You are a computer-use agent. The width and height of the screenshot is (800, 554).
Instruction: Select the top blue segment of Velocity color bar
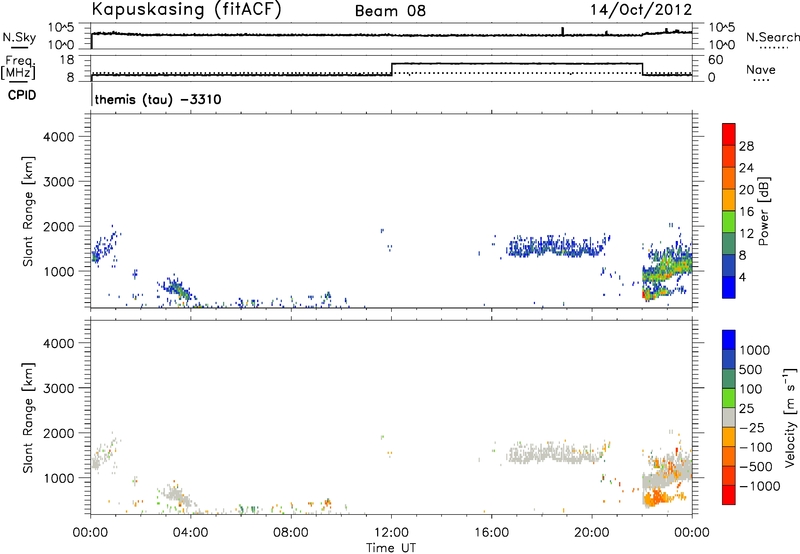pyautogui.click(x=729, y=340)
